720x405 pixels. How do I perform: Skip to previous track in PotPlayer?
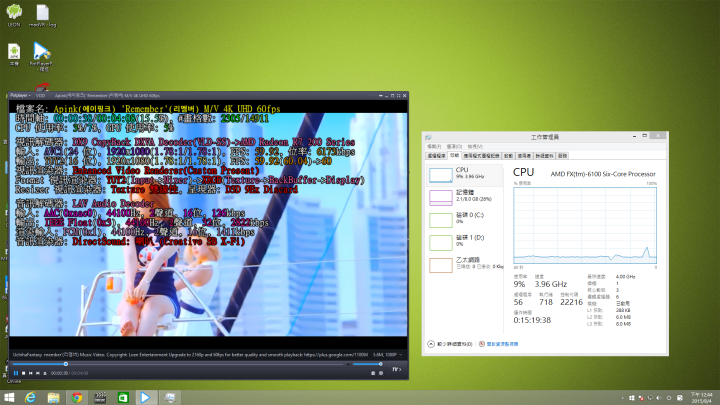tap(31, 373)
